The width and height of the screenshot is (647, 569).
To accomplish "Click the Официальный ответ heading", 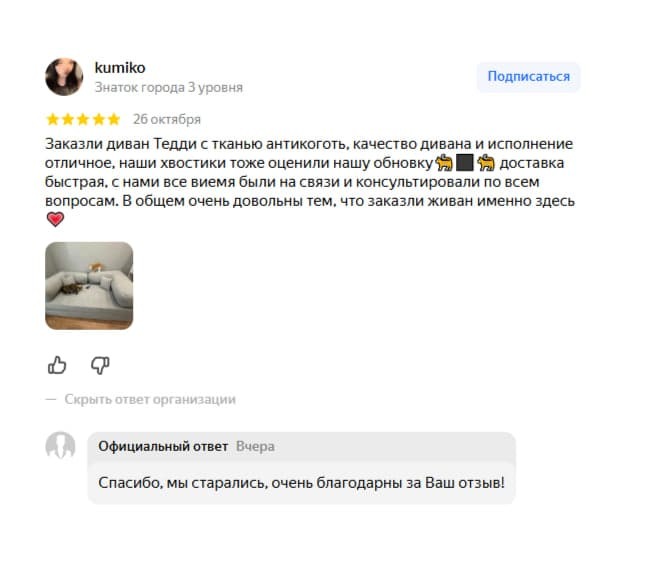I will [x=163, y=446].
